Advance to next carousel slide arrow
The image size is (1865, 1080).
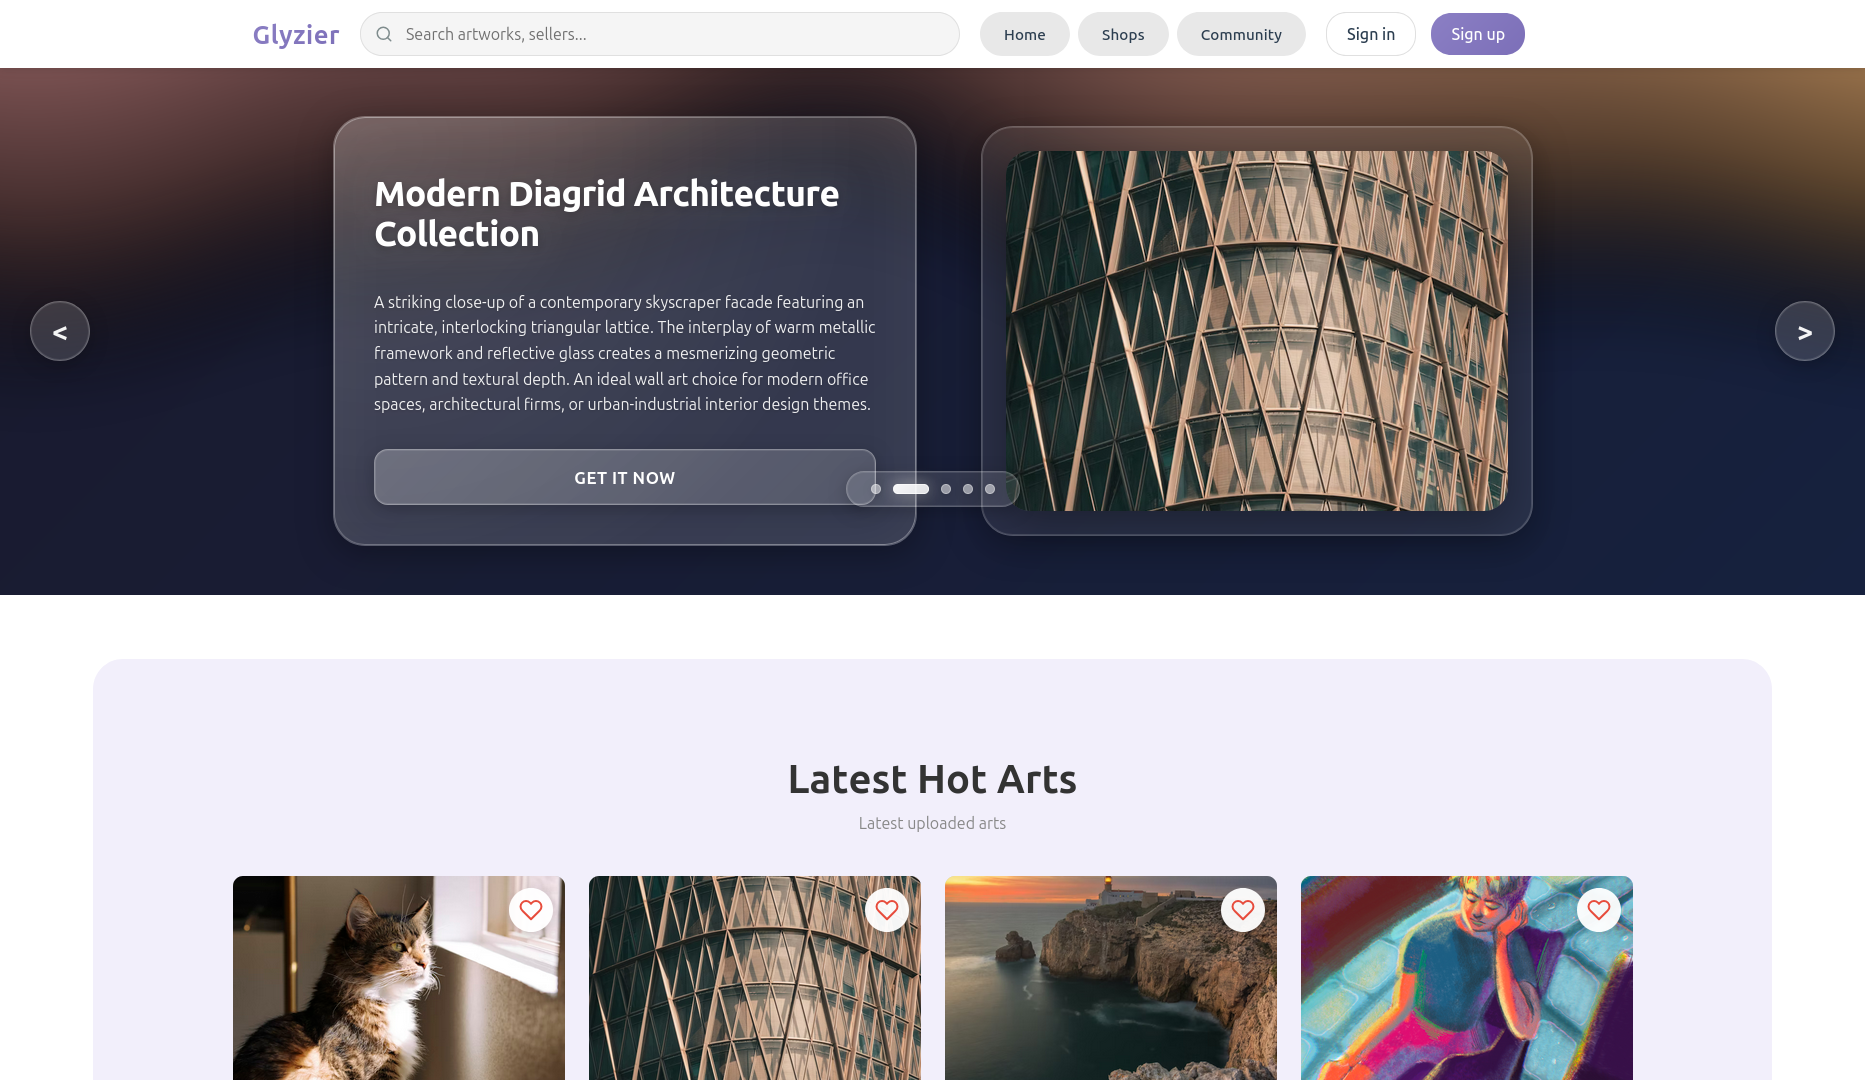point(1805,331)
